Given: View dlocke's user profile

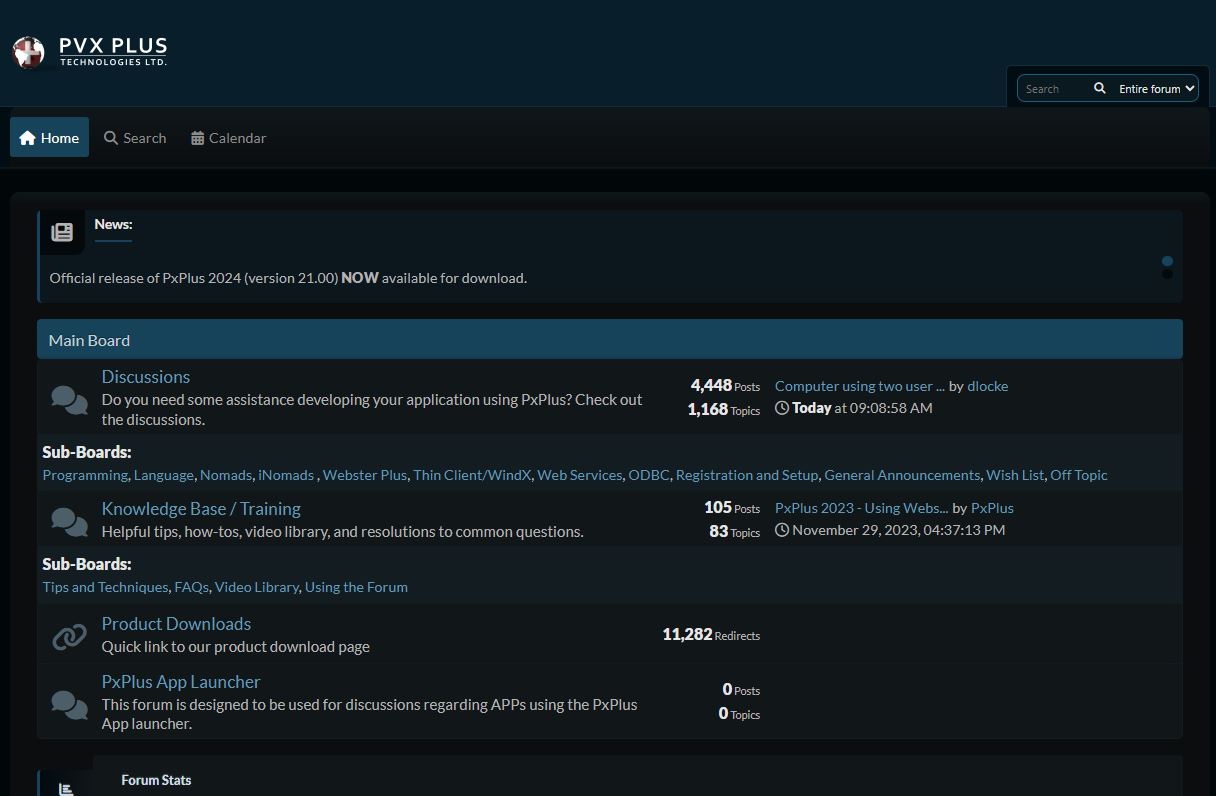Looking at the screenshot, I should tap(987, 386).
